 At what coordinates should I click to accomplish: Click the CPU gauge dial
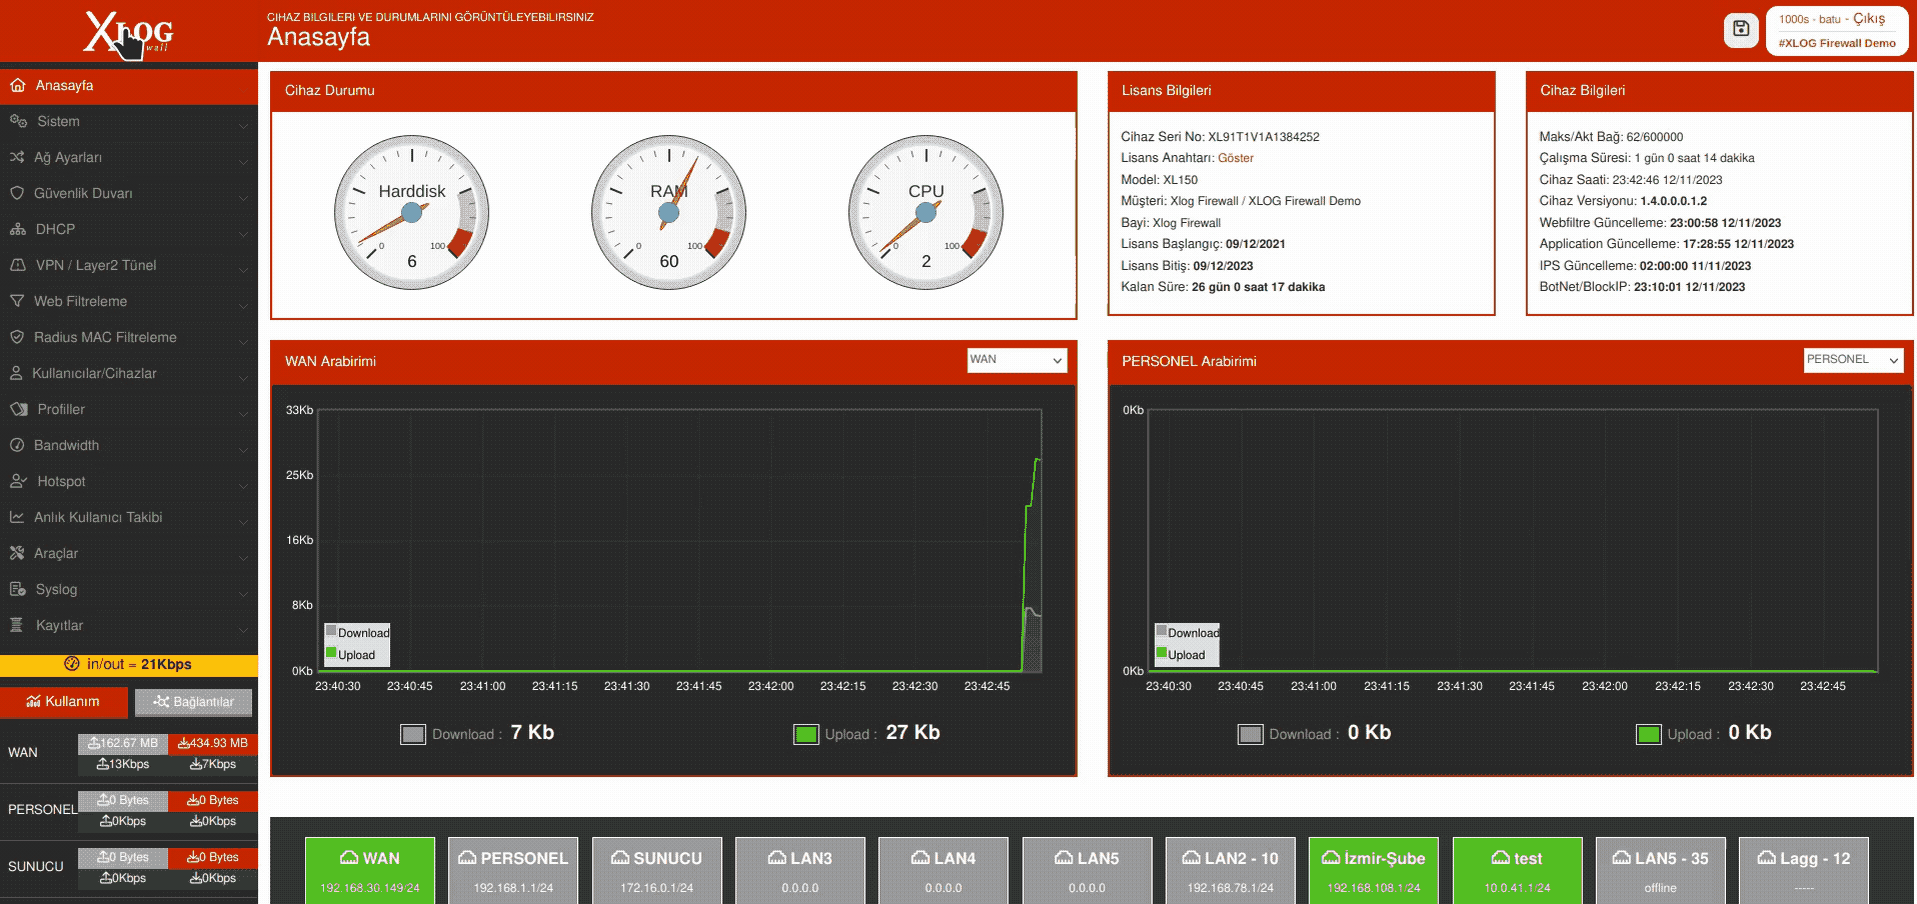926,212
